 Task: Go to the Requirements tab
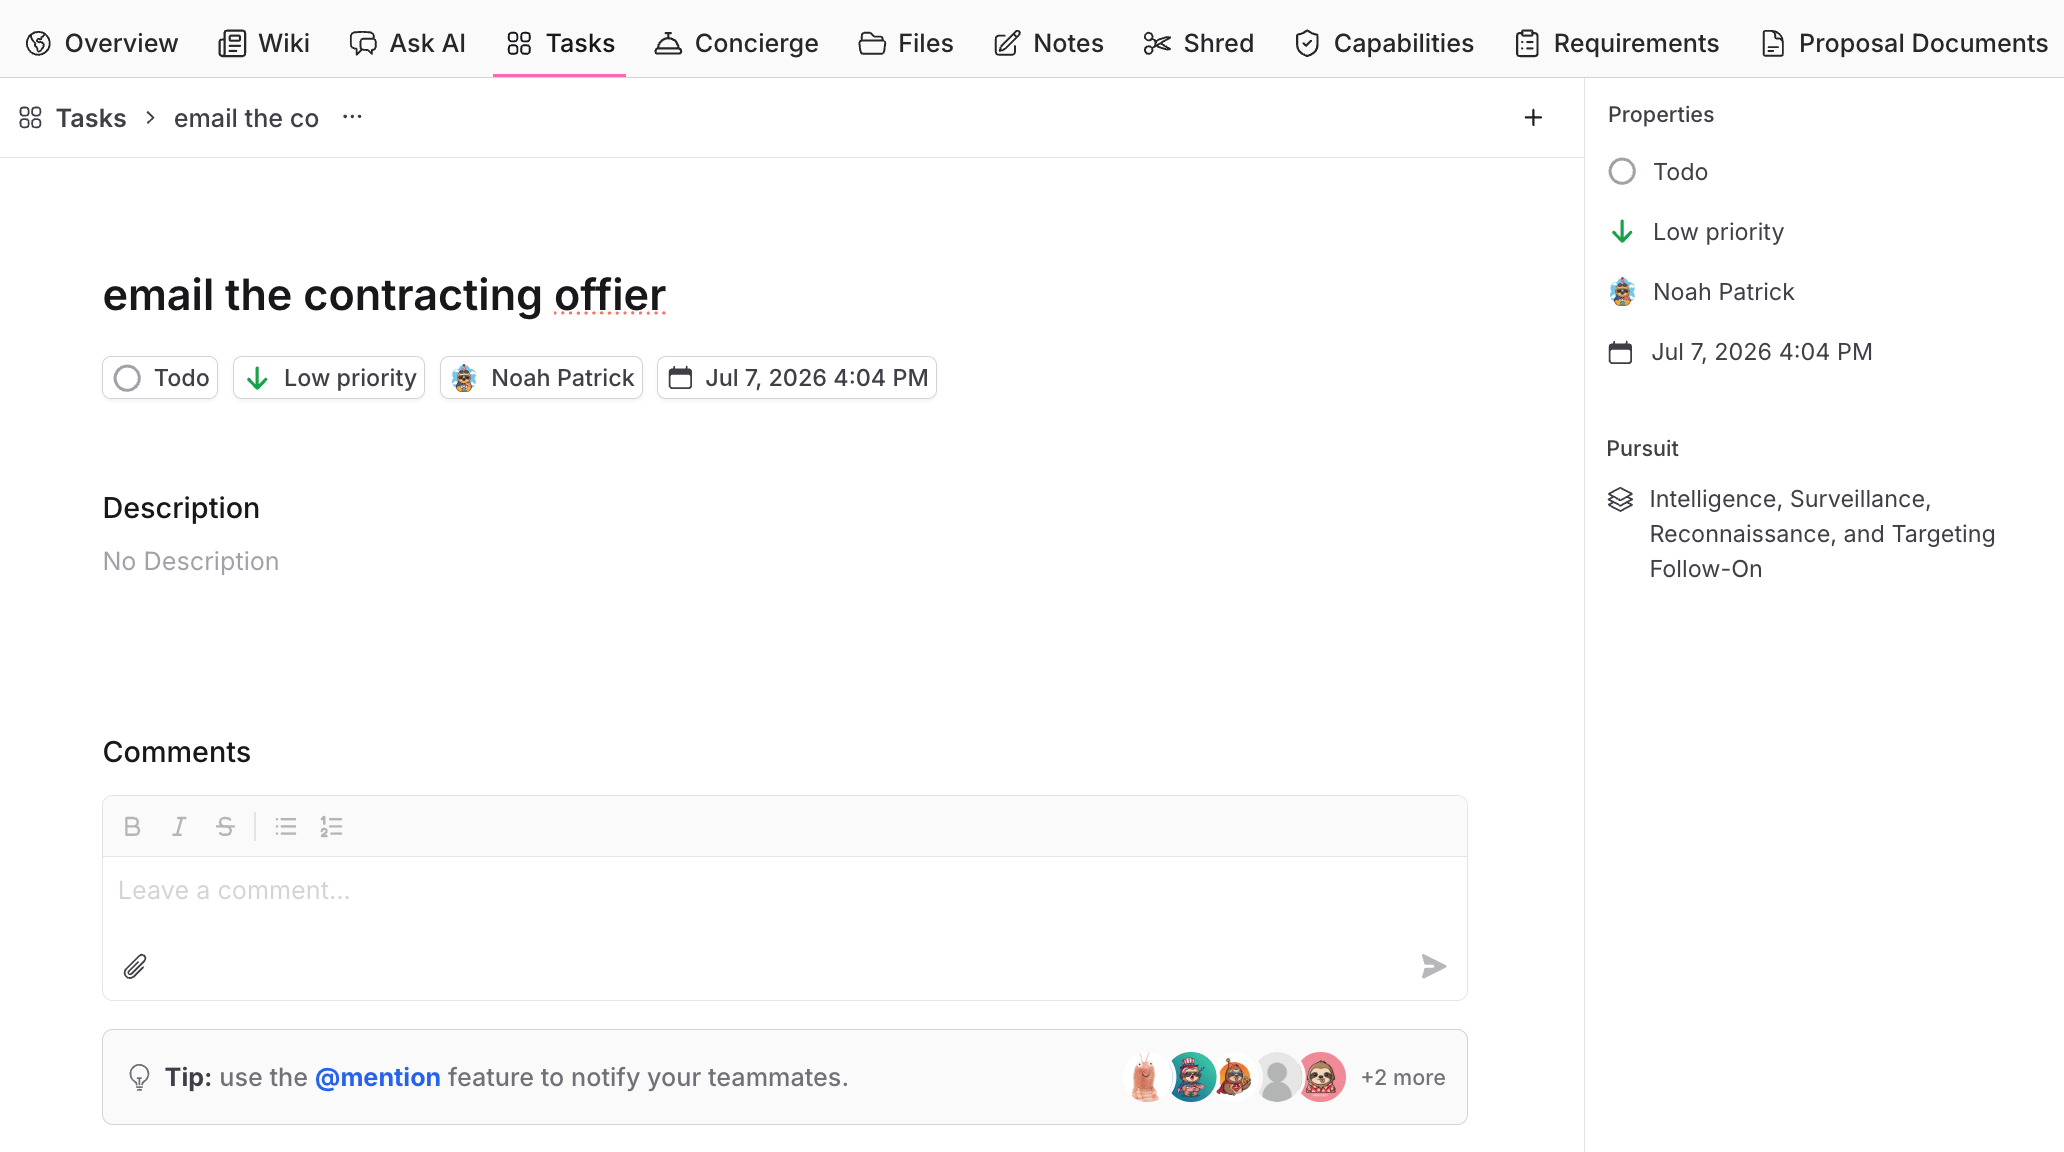pos(1617,43)
